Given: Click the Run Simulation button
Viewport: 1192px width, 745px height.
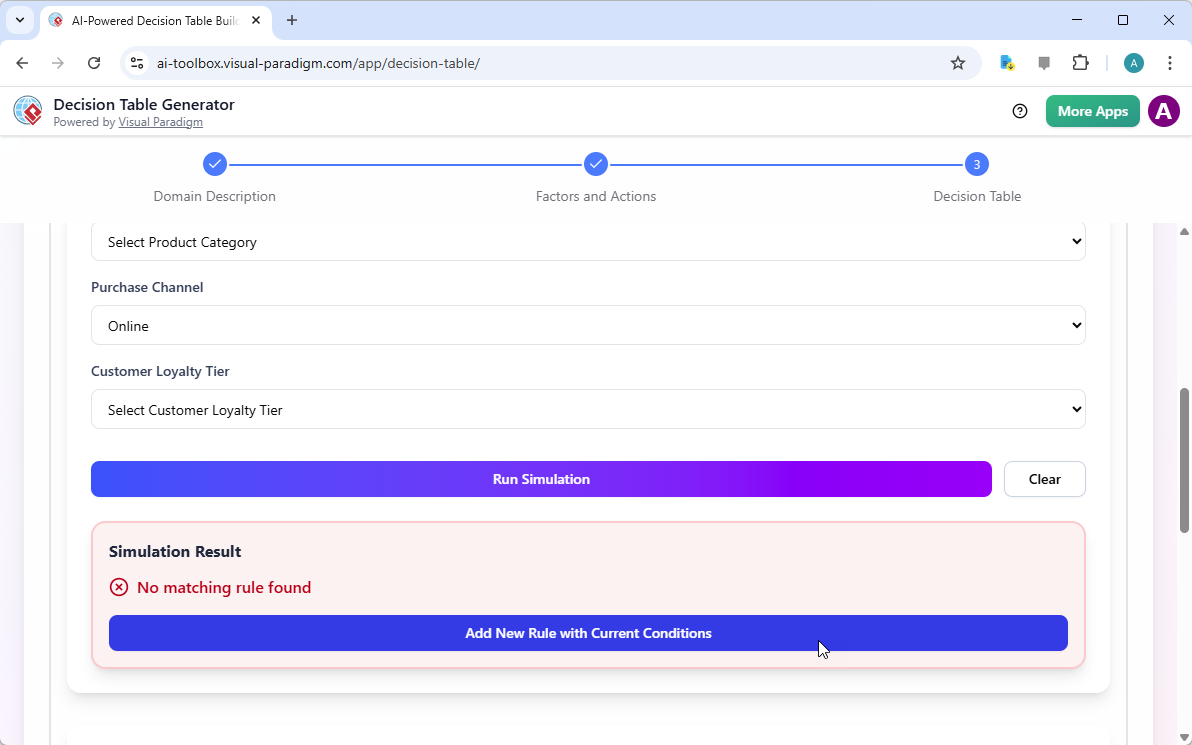Looking at the screenshot, I should (x=541, y=479).
